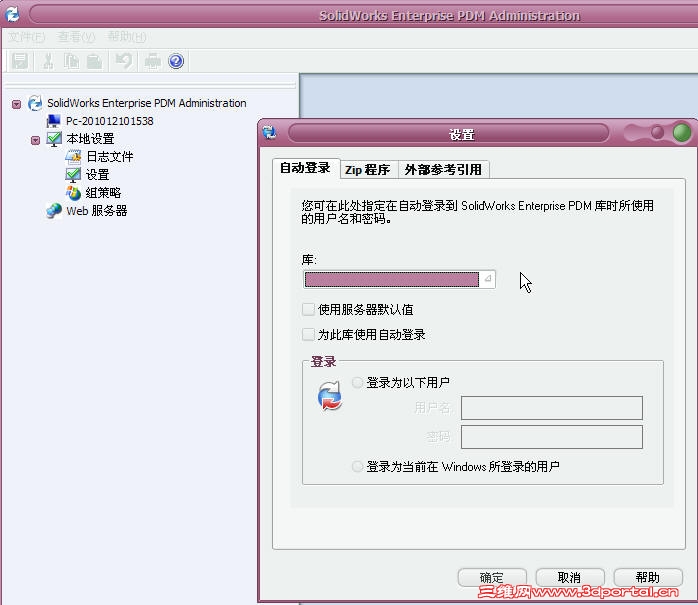698x605 pixels.
Task: Open the 库 vault dropdown
Action: 488,279
